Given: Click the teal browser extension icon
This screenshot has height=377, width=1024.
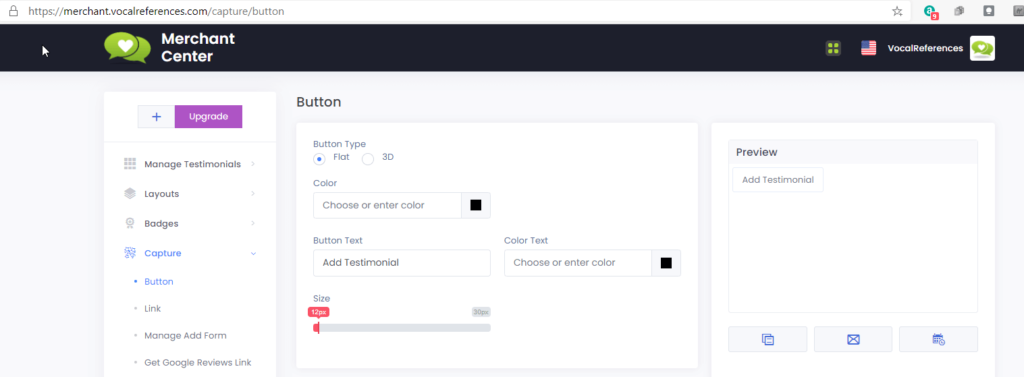Looking at the screenshot, I should pyautogui.click(x=931, y=11).
